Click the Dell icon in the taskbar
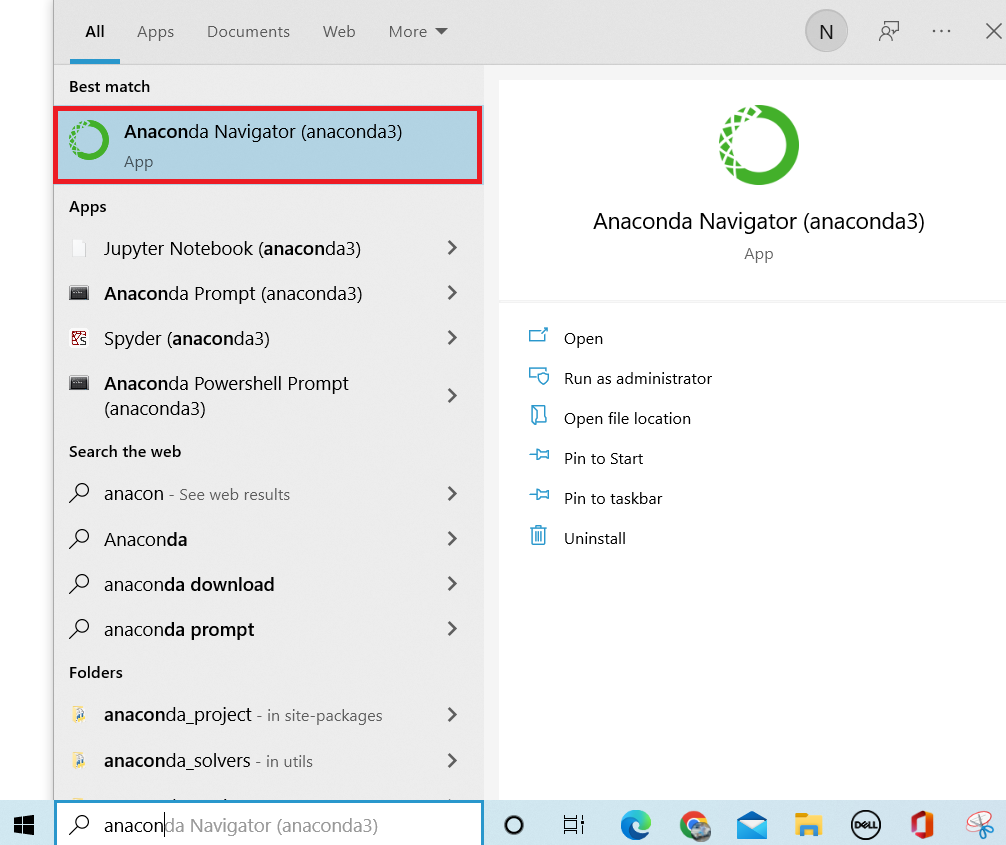 tap(865, 824)
